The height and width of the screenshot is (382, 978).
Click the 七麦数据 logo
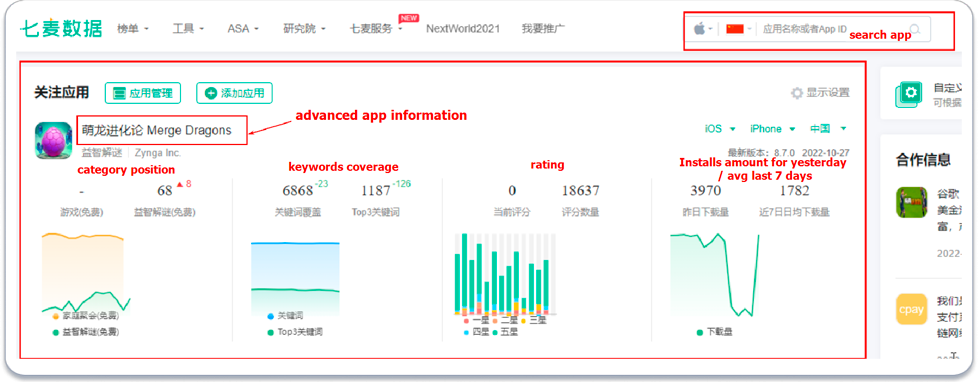[x=61, y=29]
